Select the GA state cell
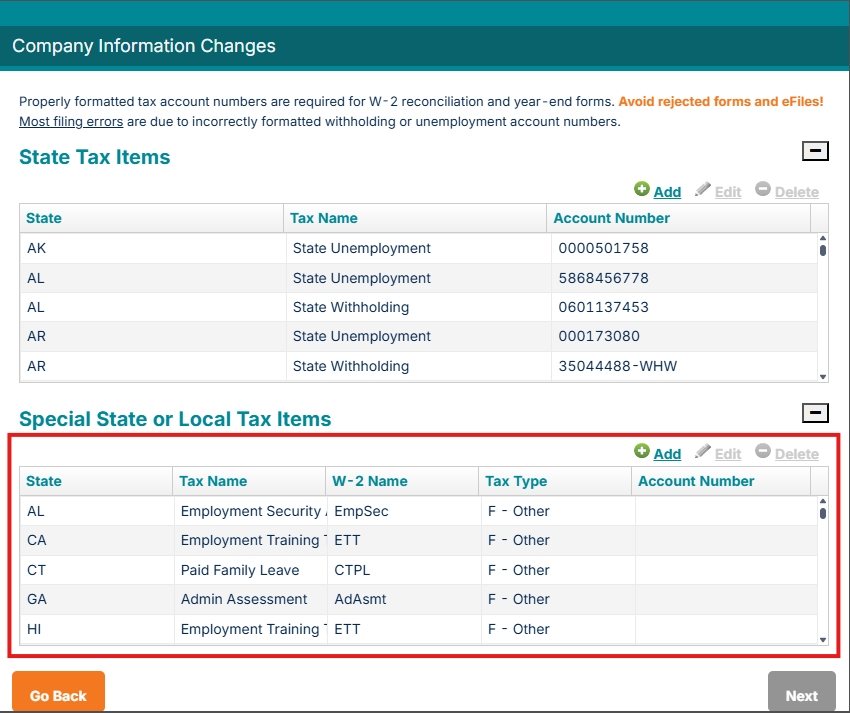 coord(97,600)
